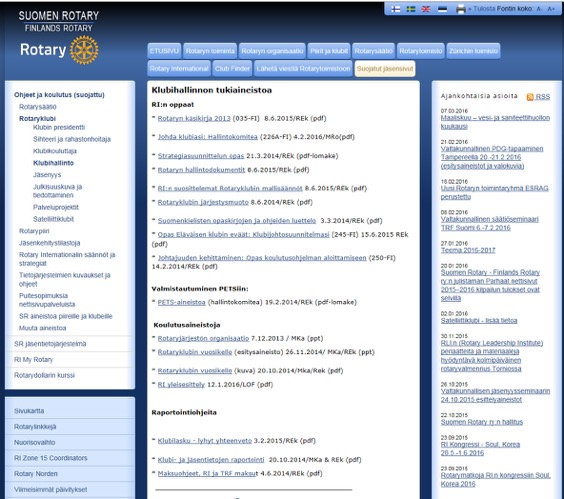This screenshot has width=564, height=499.
Task: Select Muuta aineistoa in the sidebar
Action: coord(42,328)
